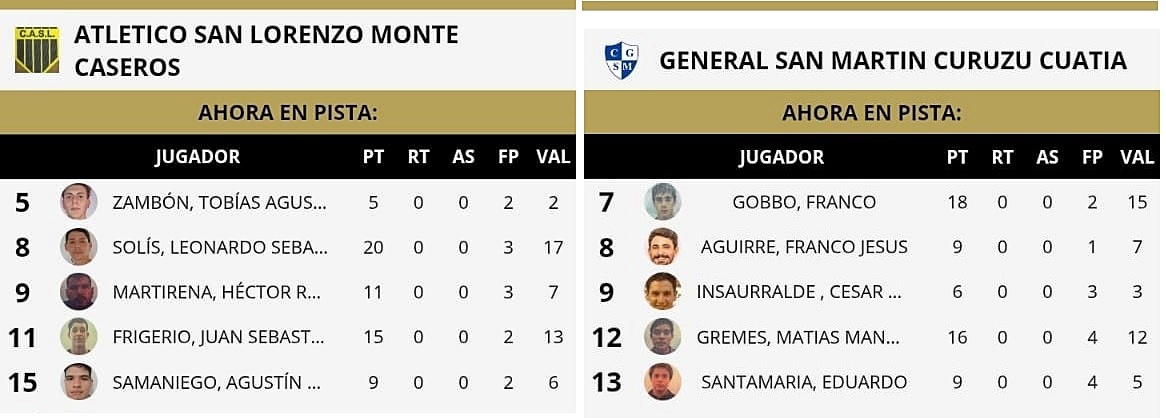The image size is (1166, 418).
Task: Click Martirena's player photo
Action: pyautogui.click(x=78, y=292)
